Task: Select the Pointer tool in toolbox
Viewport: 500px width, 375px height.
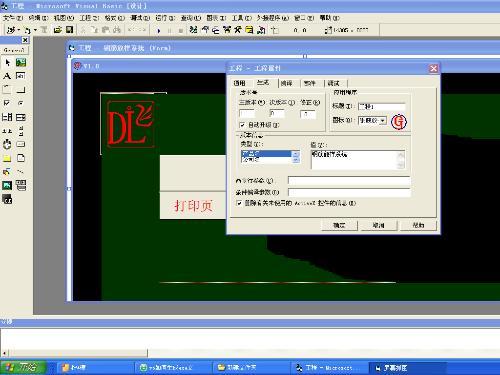Action: pos(7,62)
